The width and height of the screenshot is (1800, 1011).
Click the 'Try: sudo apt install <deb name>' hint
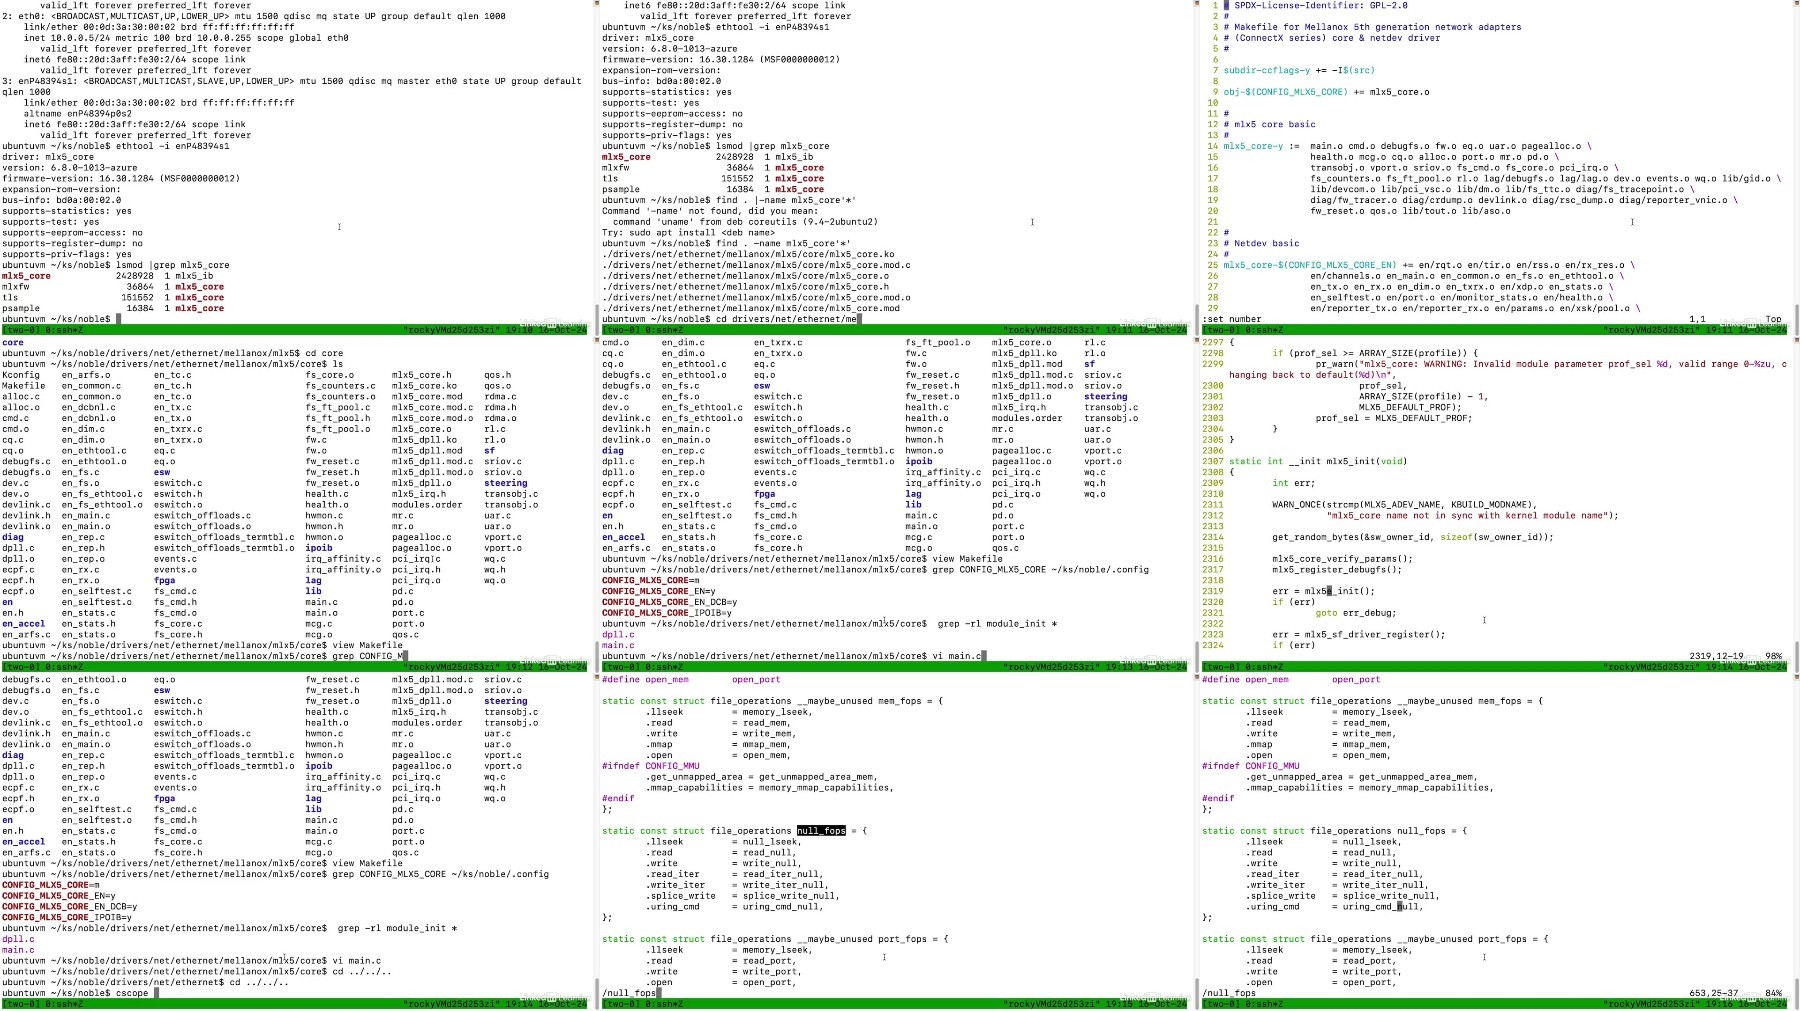(x=689, y=233)
